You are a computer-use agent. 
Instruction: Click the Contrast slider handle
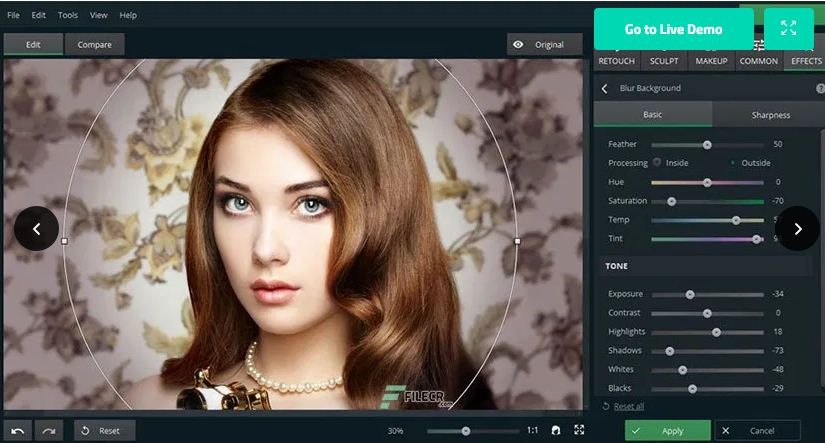pyautogui.click(x=707, y=314)
